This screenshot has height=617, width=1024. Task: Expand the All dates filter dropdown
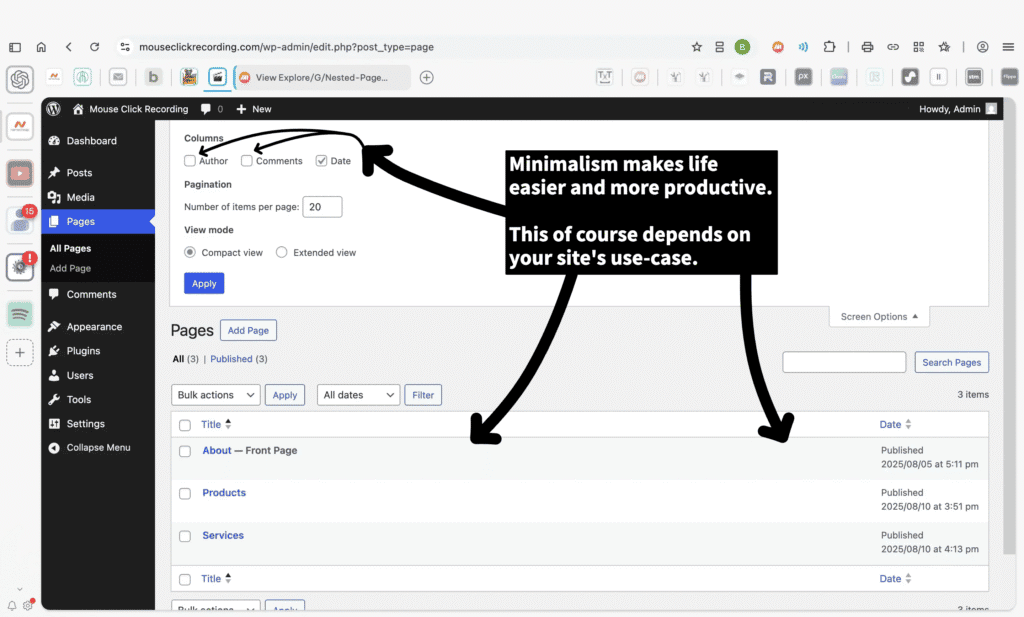pos(358,395)
